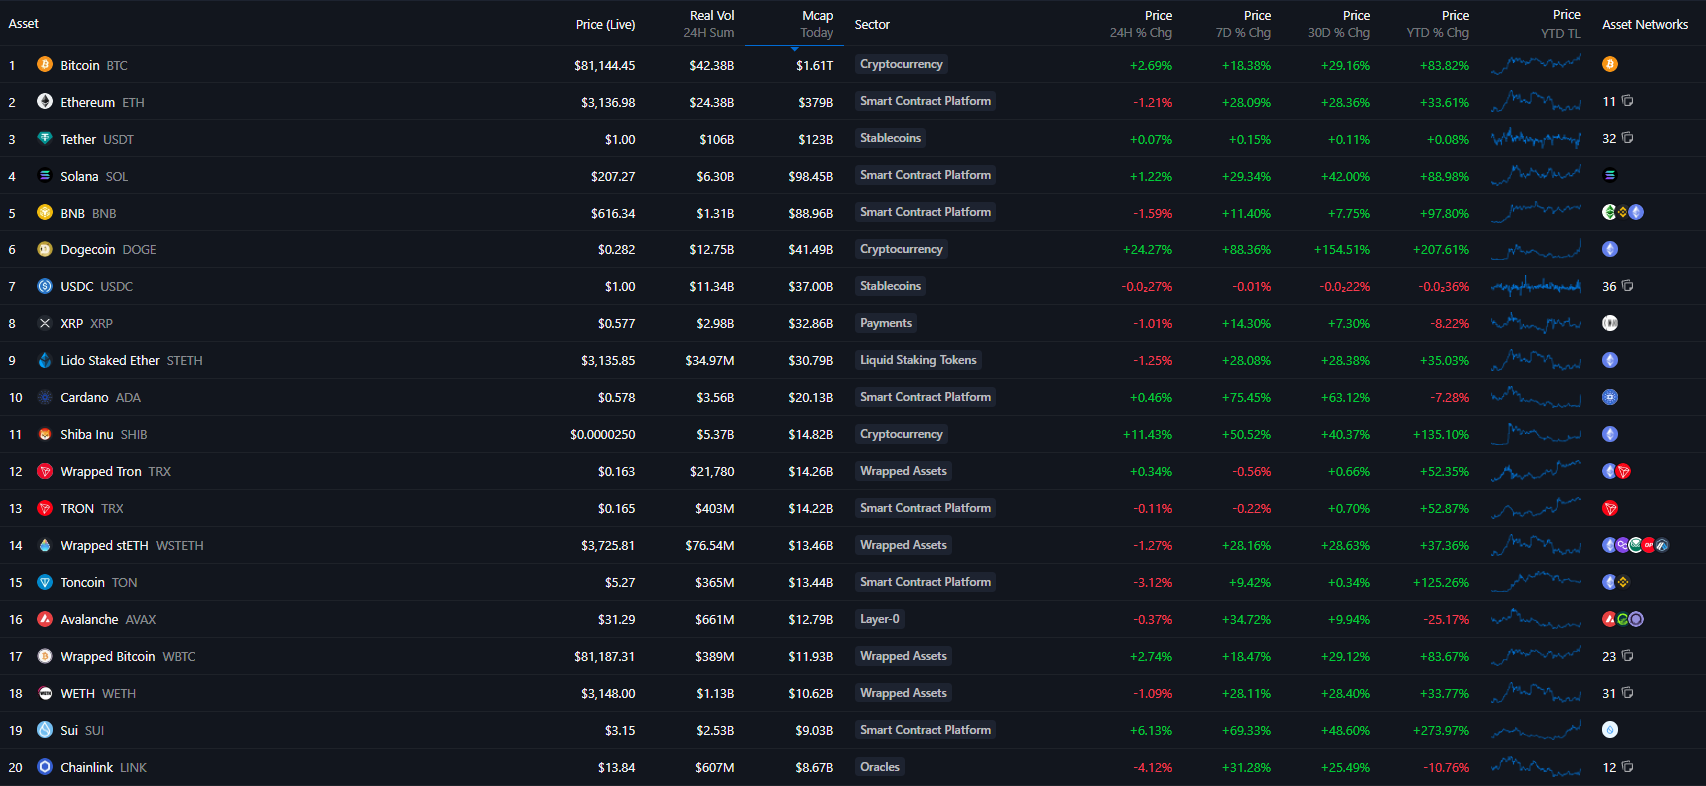1706x786 pixels.
Task: Click the Toncoin logo icon
Action: [44, 582]
